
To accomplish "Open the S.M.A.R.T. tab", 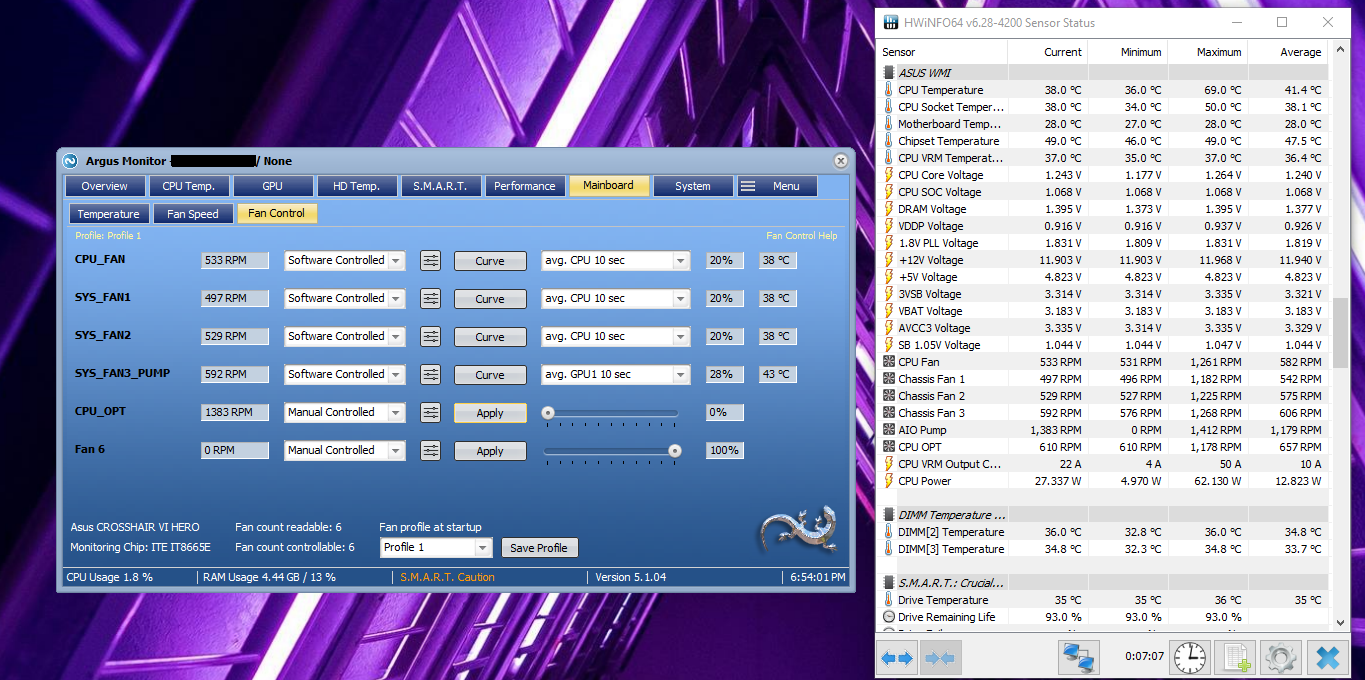I will [441, 186].
